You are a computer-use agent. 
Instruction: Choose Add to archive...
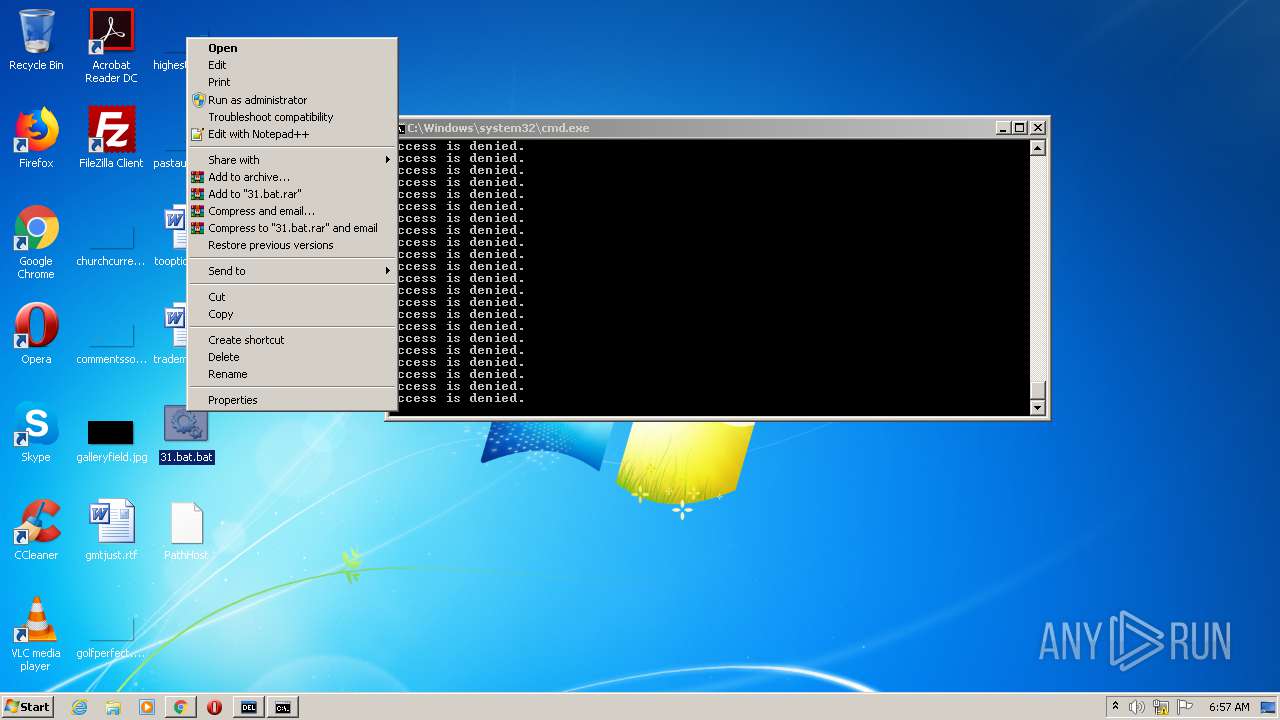292,177
